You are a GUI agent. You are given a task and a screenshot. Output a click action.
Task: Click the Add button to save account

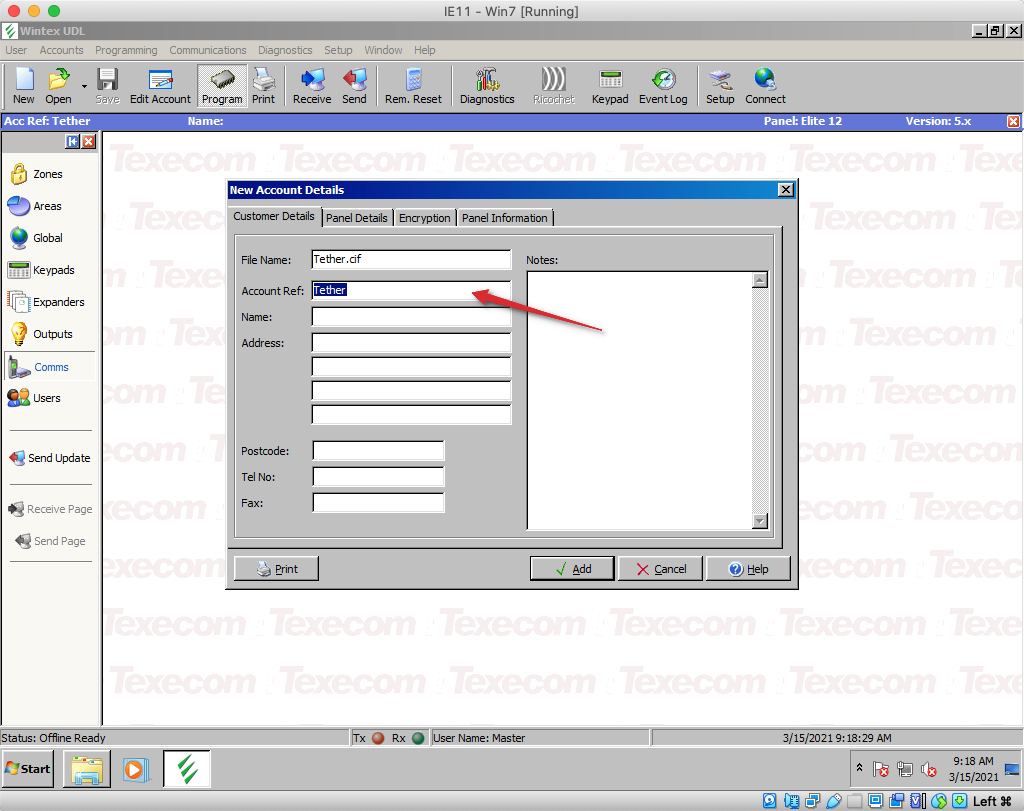pyautogui.click(x=572, y=568)
